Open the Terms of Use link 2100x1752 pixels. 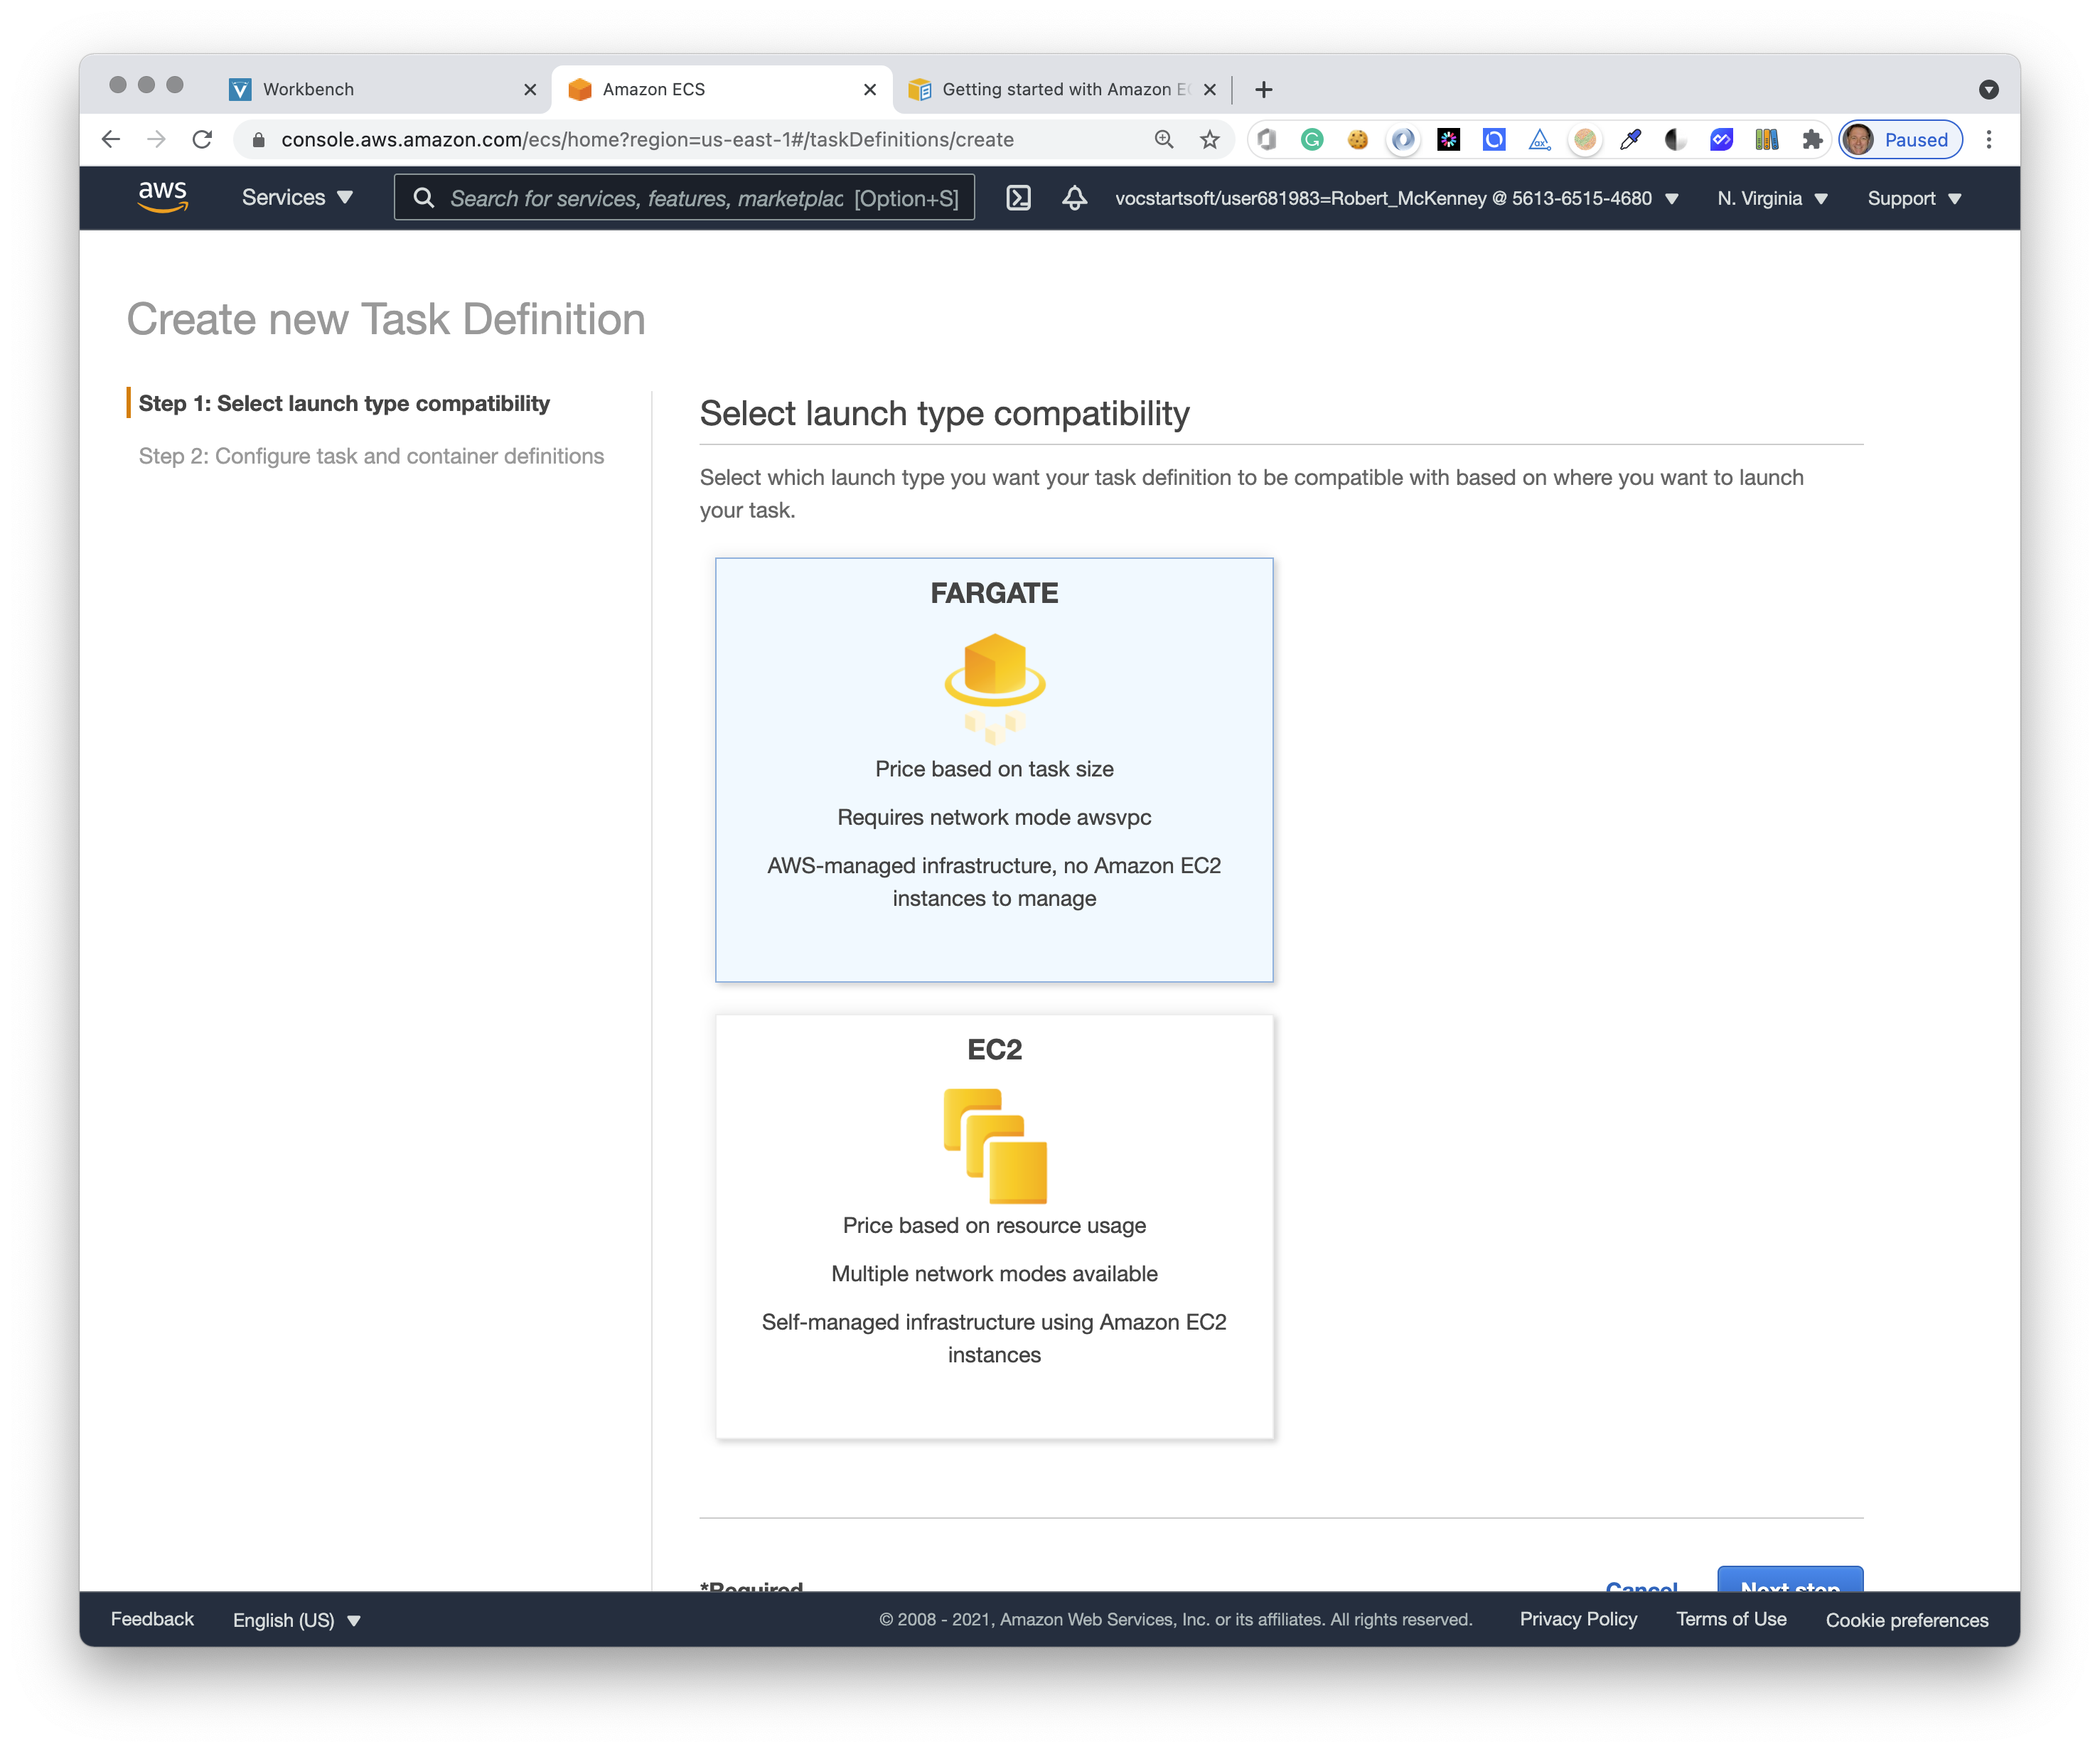(x=1731, y=1618)
